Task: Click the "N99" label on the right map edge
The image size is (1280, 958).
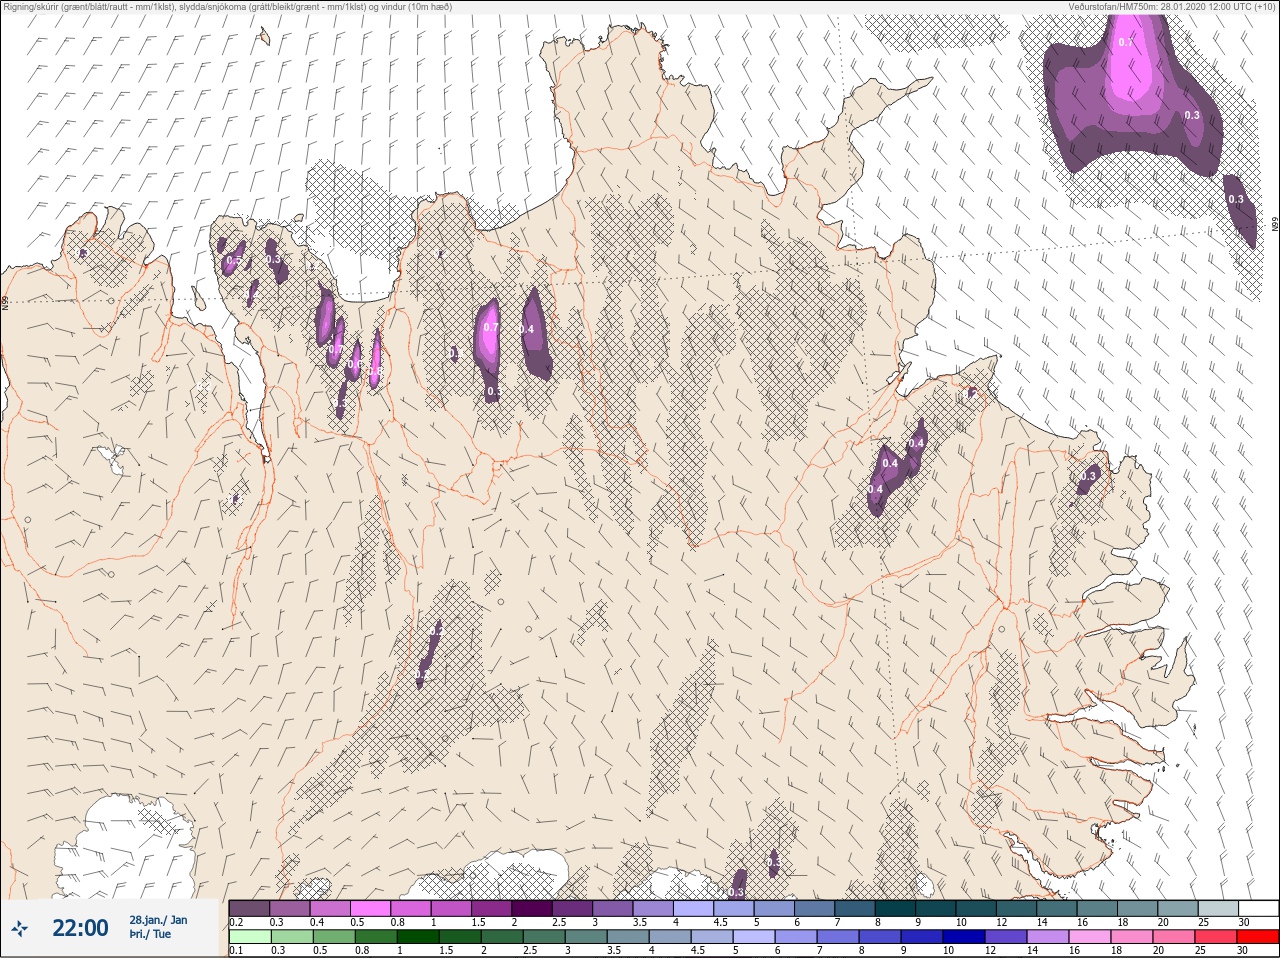Action: tap(1275, 226)
